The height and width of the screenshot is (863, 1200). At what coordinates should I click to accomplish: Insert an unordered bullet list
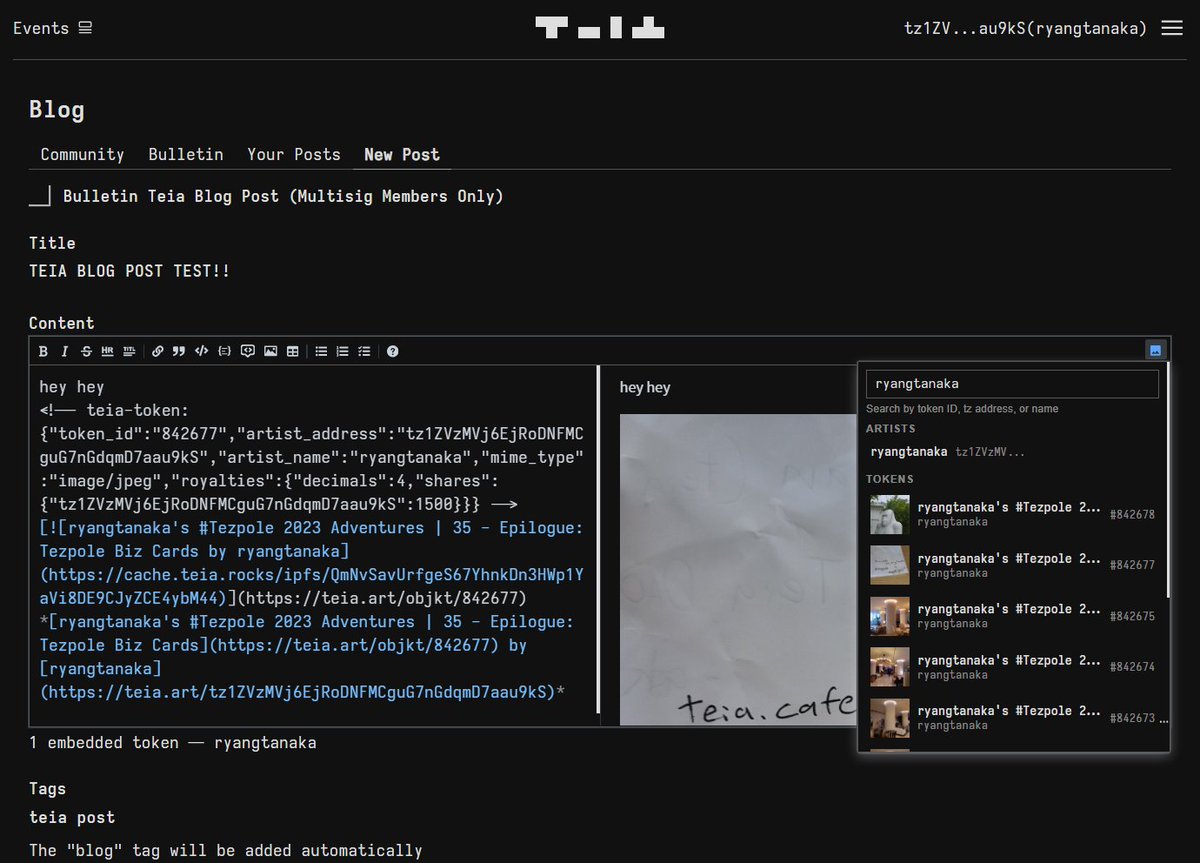(321, 351)
